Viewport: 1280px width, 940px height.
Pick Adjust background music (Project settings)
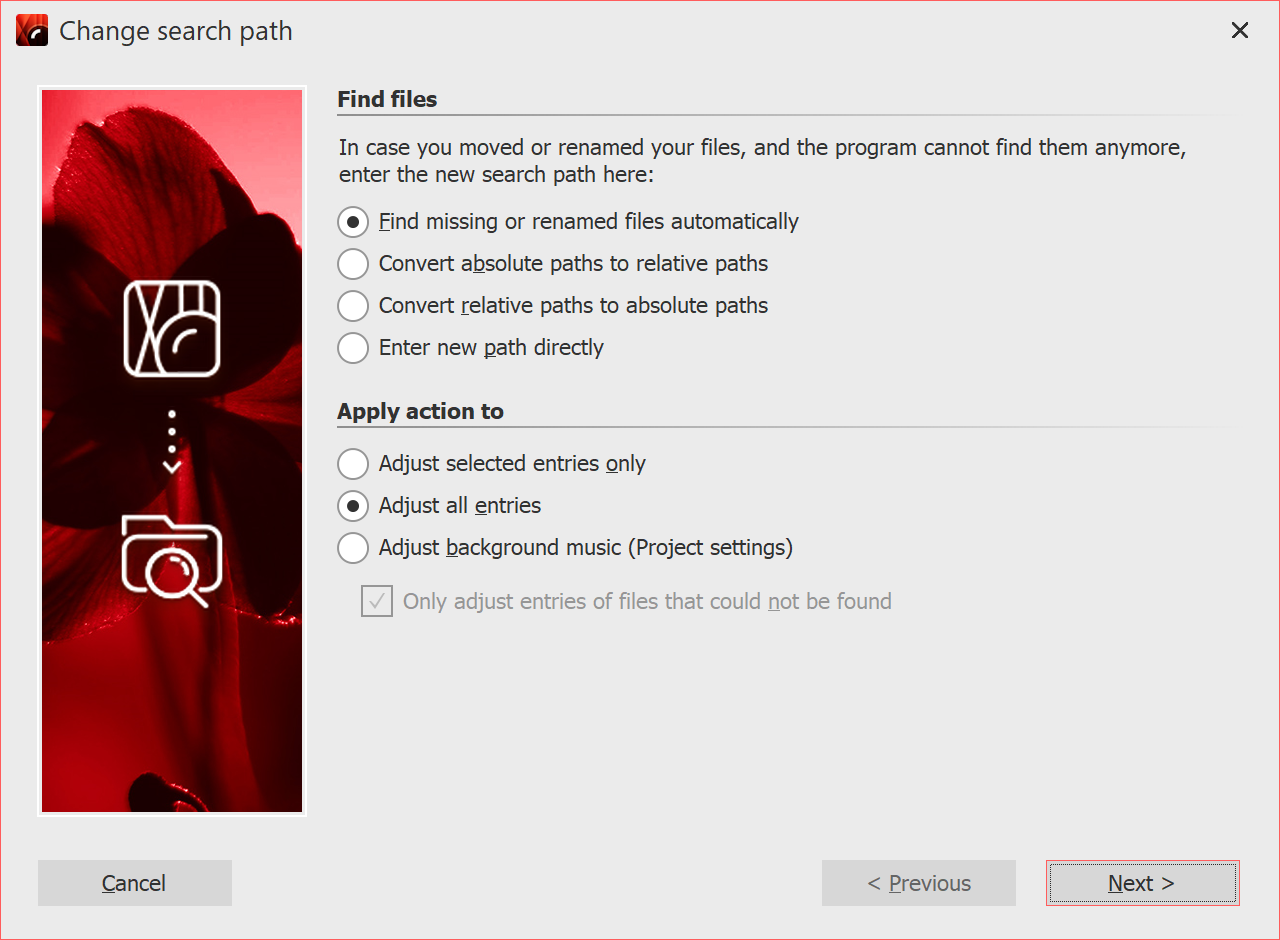(x=353, y=548)
